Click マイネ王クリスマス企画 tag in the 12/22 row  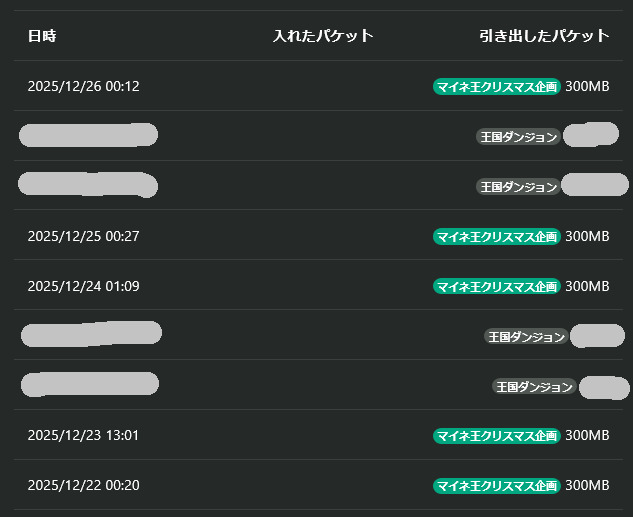tap(496, 485)
